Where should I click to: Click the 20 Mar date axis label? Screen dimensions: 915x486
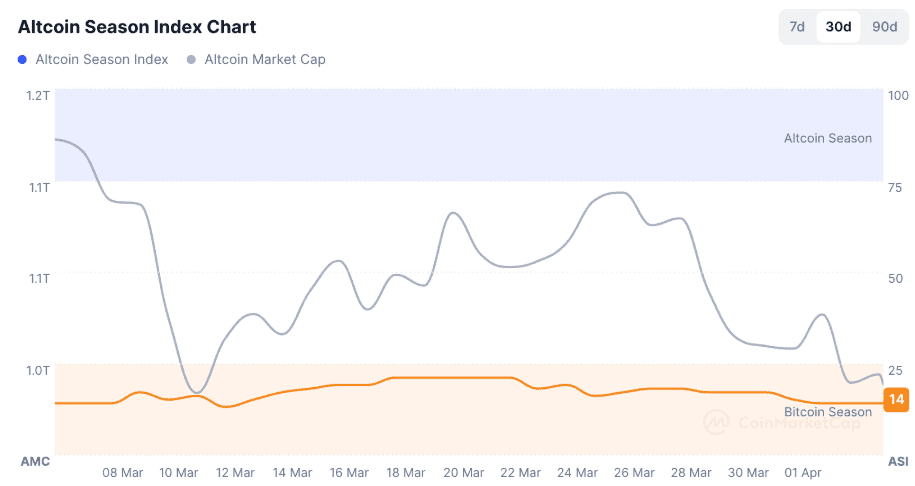464,472
